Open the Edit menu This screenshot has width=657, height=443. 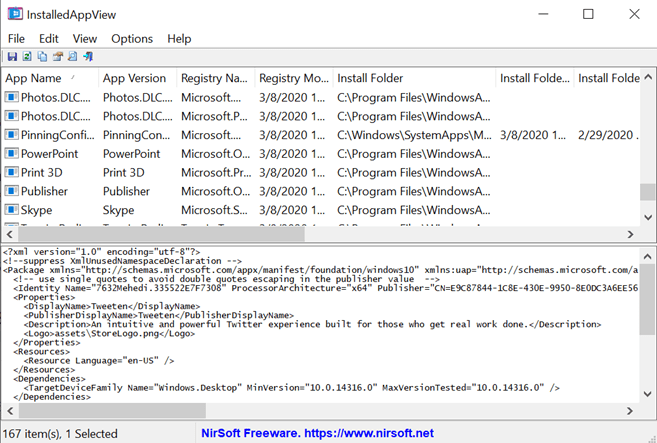click(49, 39)
